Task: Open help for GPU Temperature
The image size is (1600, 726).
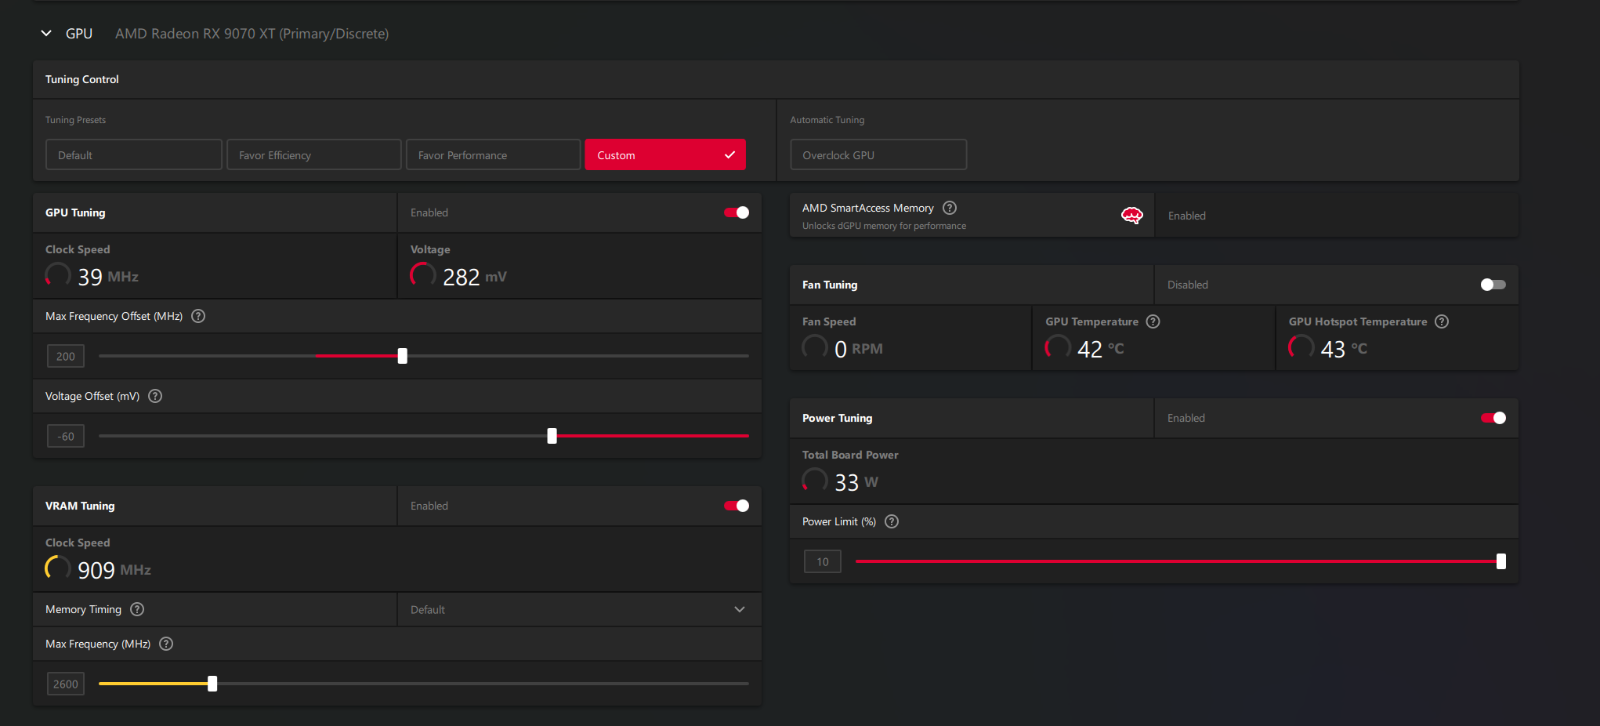Action: [1153, 321]
